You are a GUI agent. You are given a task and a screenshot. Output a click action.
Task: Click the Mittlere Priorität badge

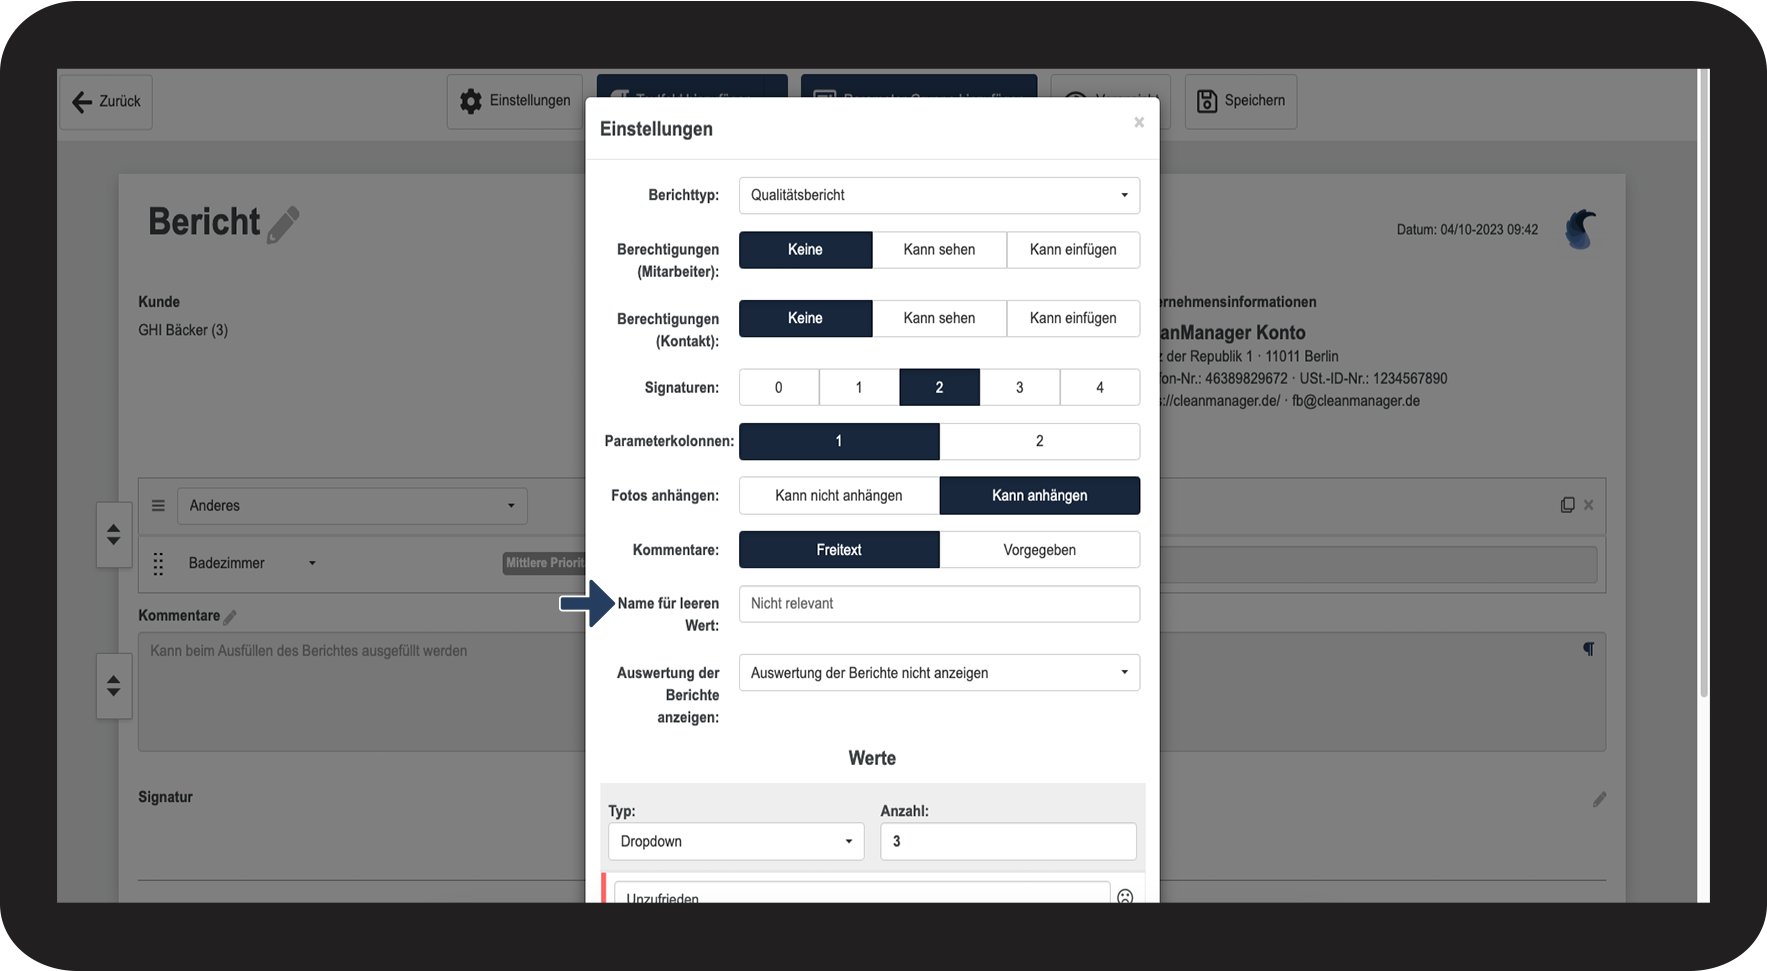(544, 564)
